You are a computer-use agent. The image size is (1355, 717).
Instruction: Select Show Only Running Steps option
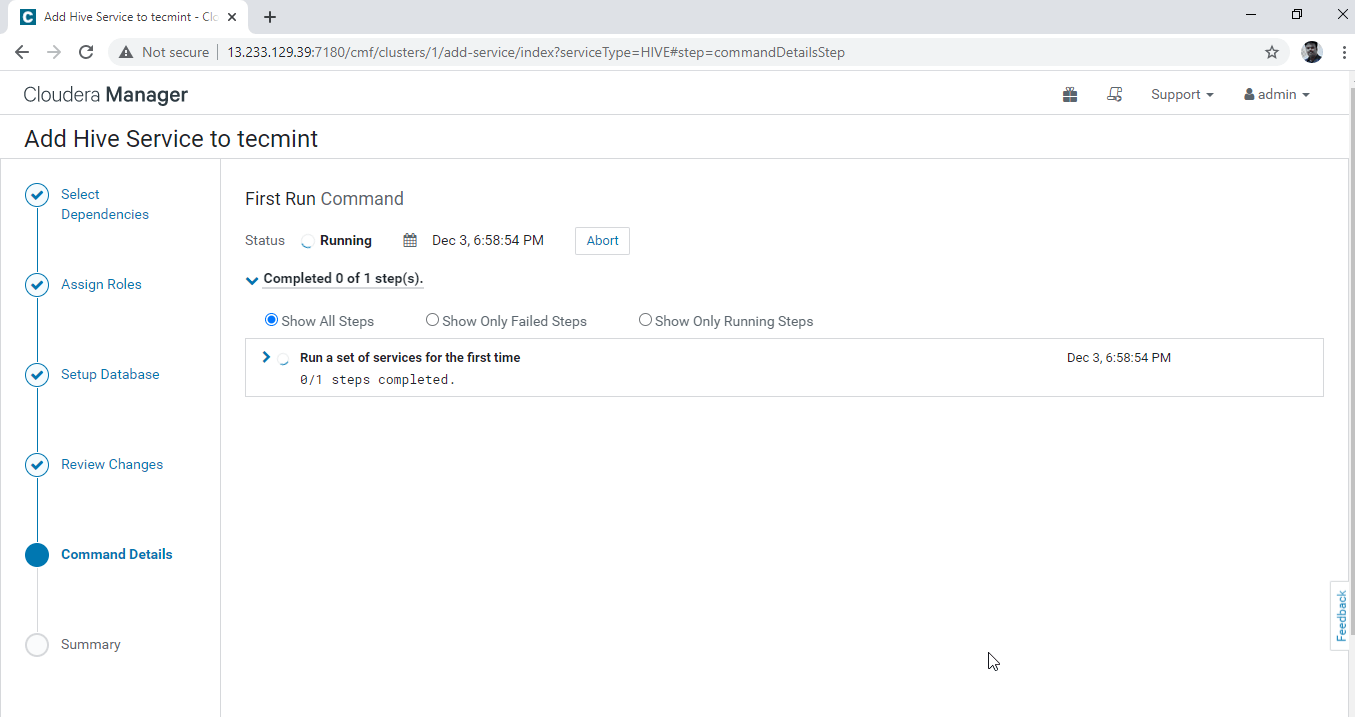645,320
